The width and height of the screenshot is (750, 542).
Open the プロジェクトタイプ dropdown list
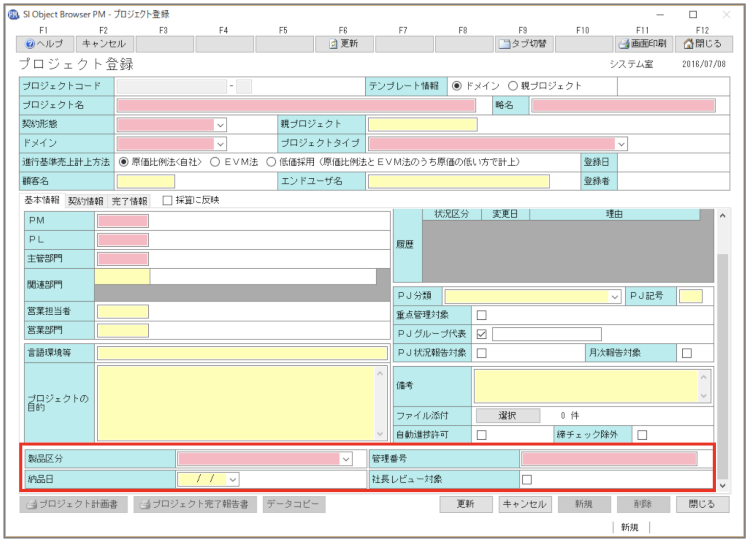620,143
